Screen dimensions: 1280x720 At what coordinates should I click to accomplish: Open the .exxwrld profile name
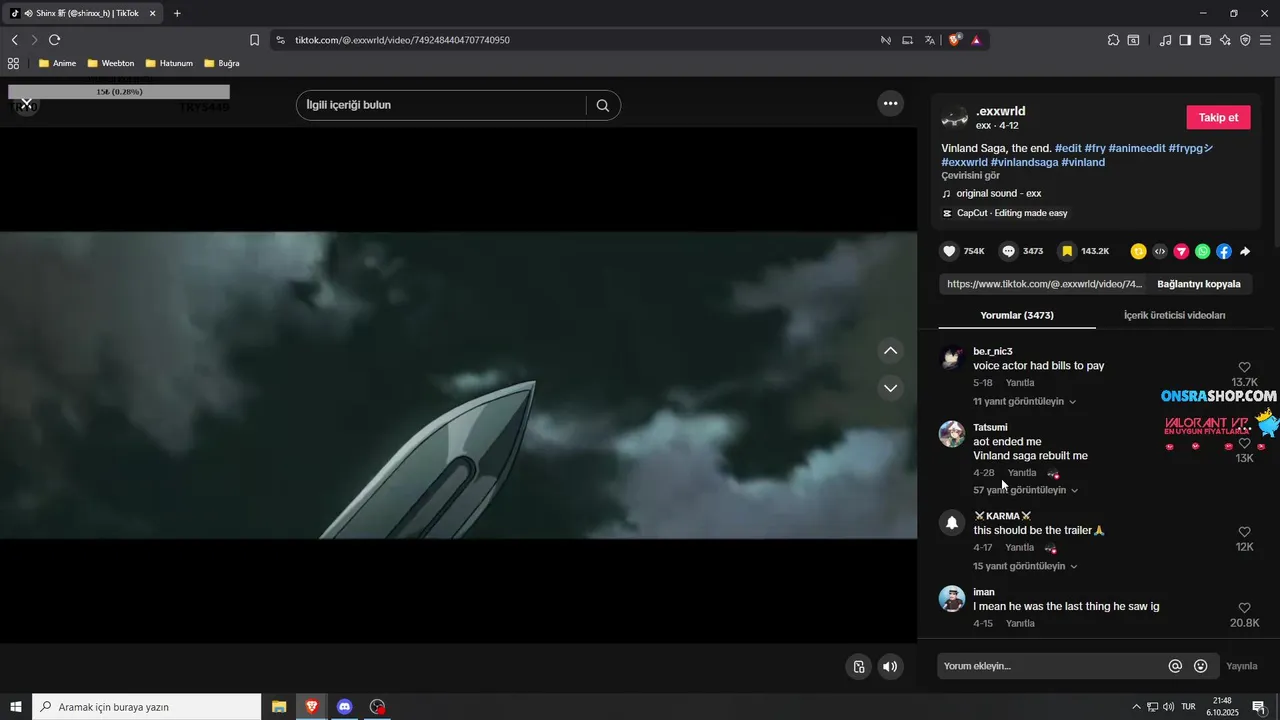pos(1000,111)
